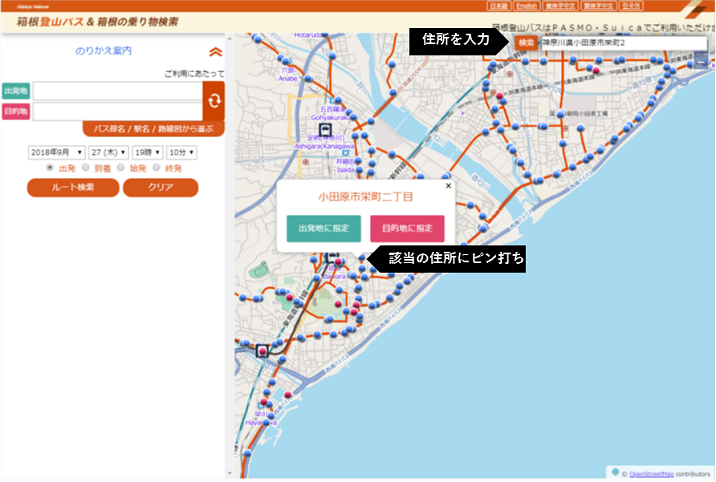
Task: Click the Ashigara station train icon on the map
Action: (326, 129)
